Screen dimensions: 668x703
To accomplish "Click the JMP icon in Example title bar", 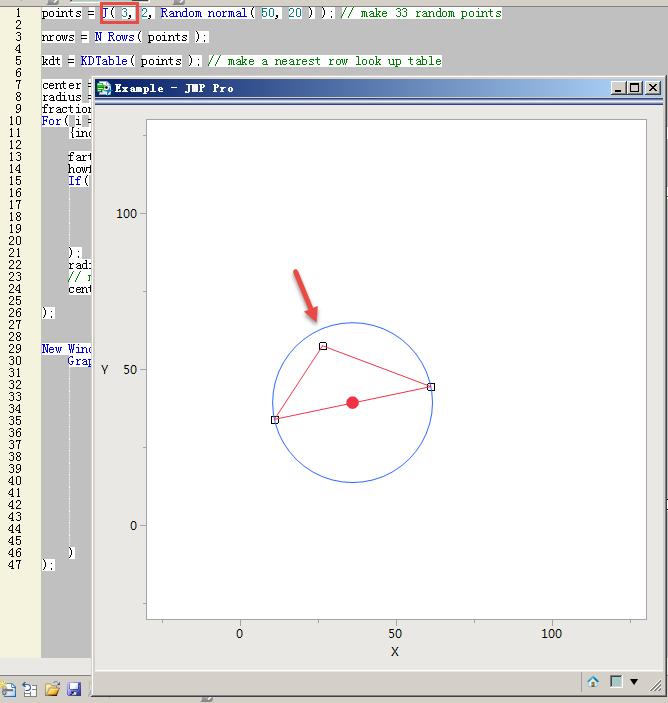I will tap(104, 88).
